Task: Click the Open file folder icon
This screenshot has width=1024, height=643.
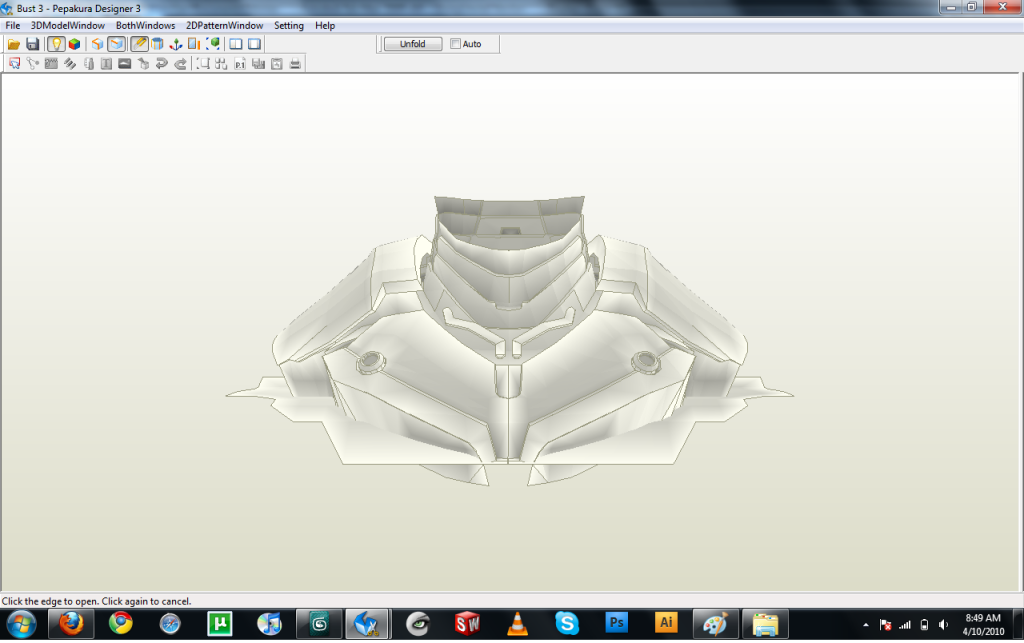Action: [x=14, y=44]
